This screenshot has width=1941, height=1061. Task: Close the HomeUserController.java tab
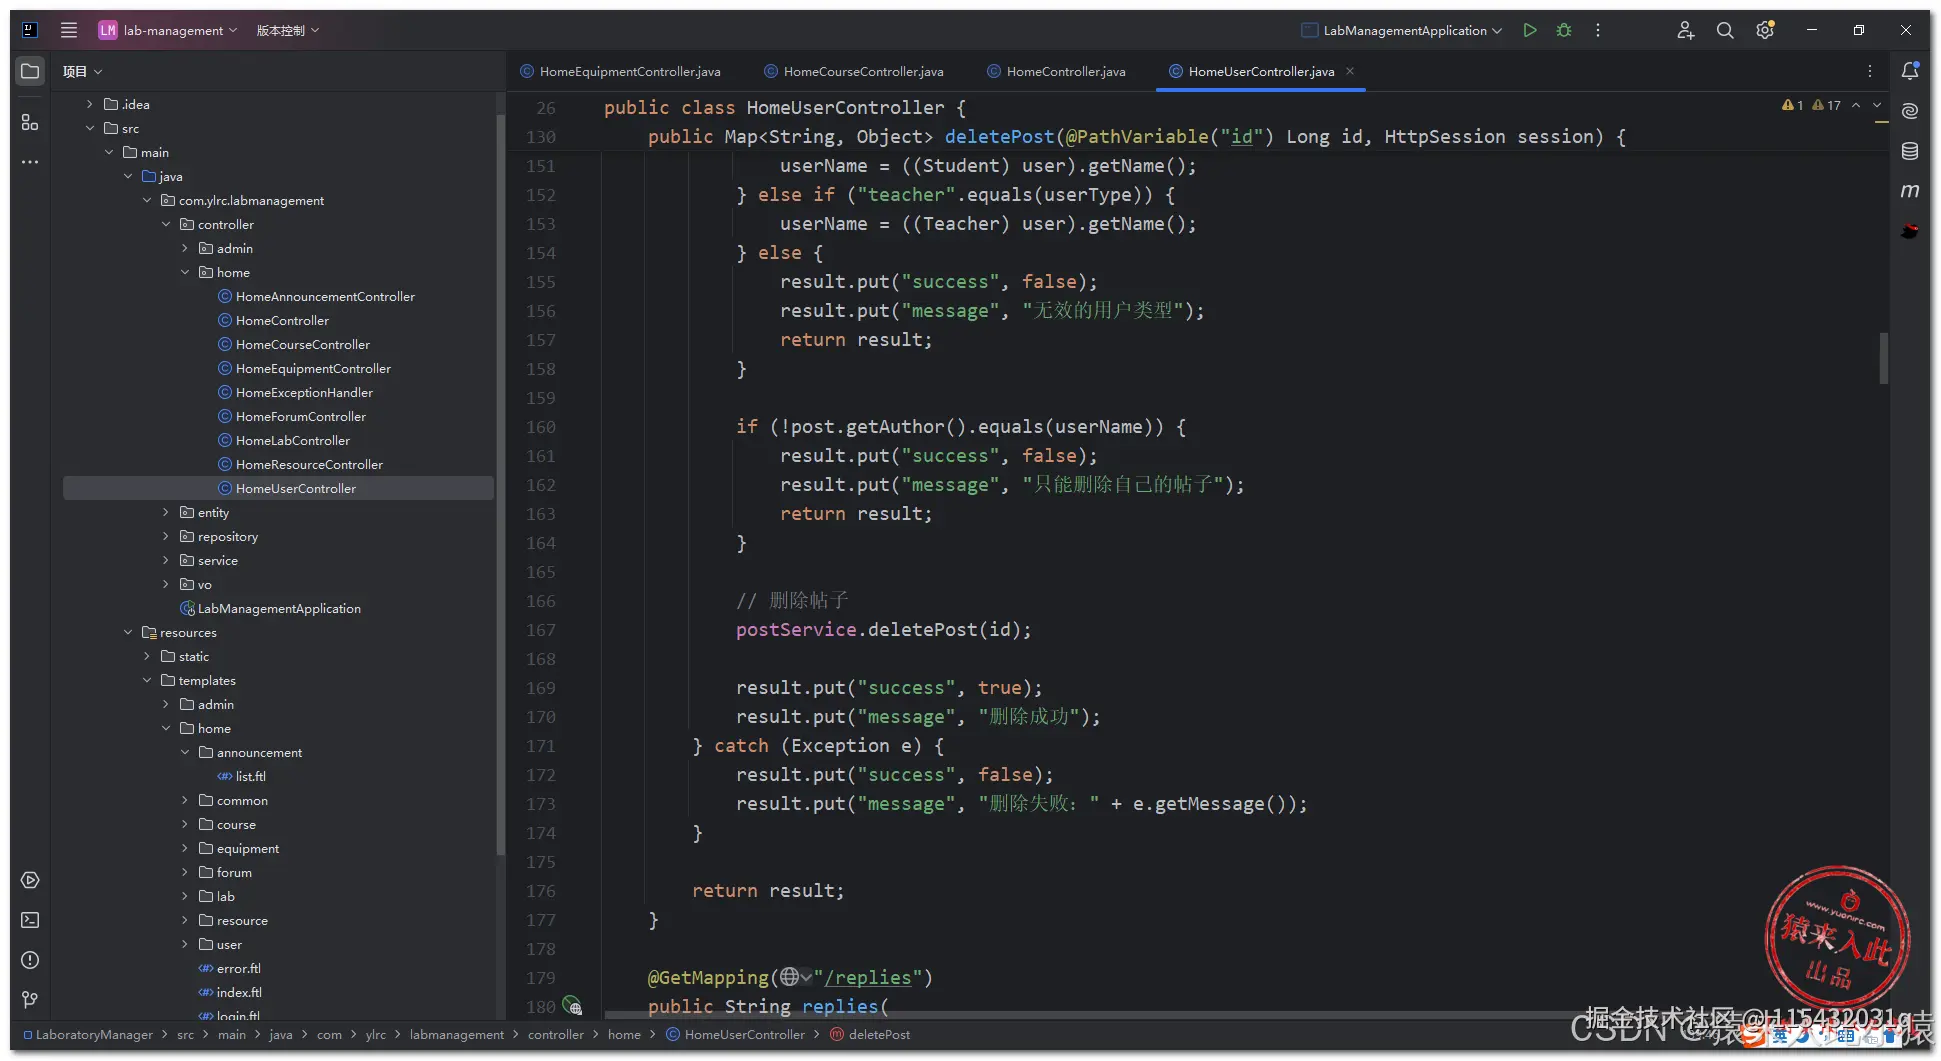coord(1350,71)
